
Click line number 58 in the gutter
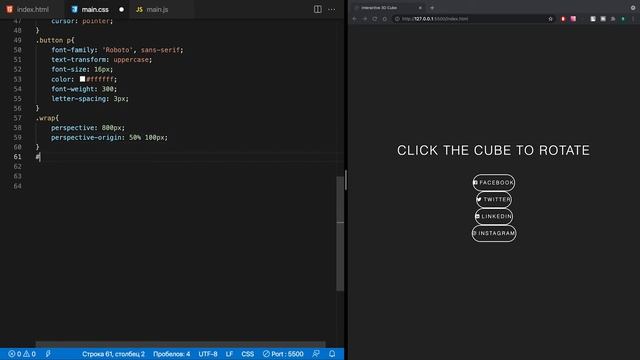[17, 128]
